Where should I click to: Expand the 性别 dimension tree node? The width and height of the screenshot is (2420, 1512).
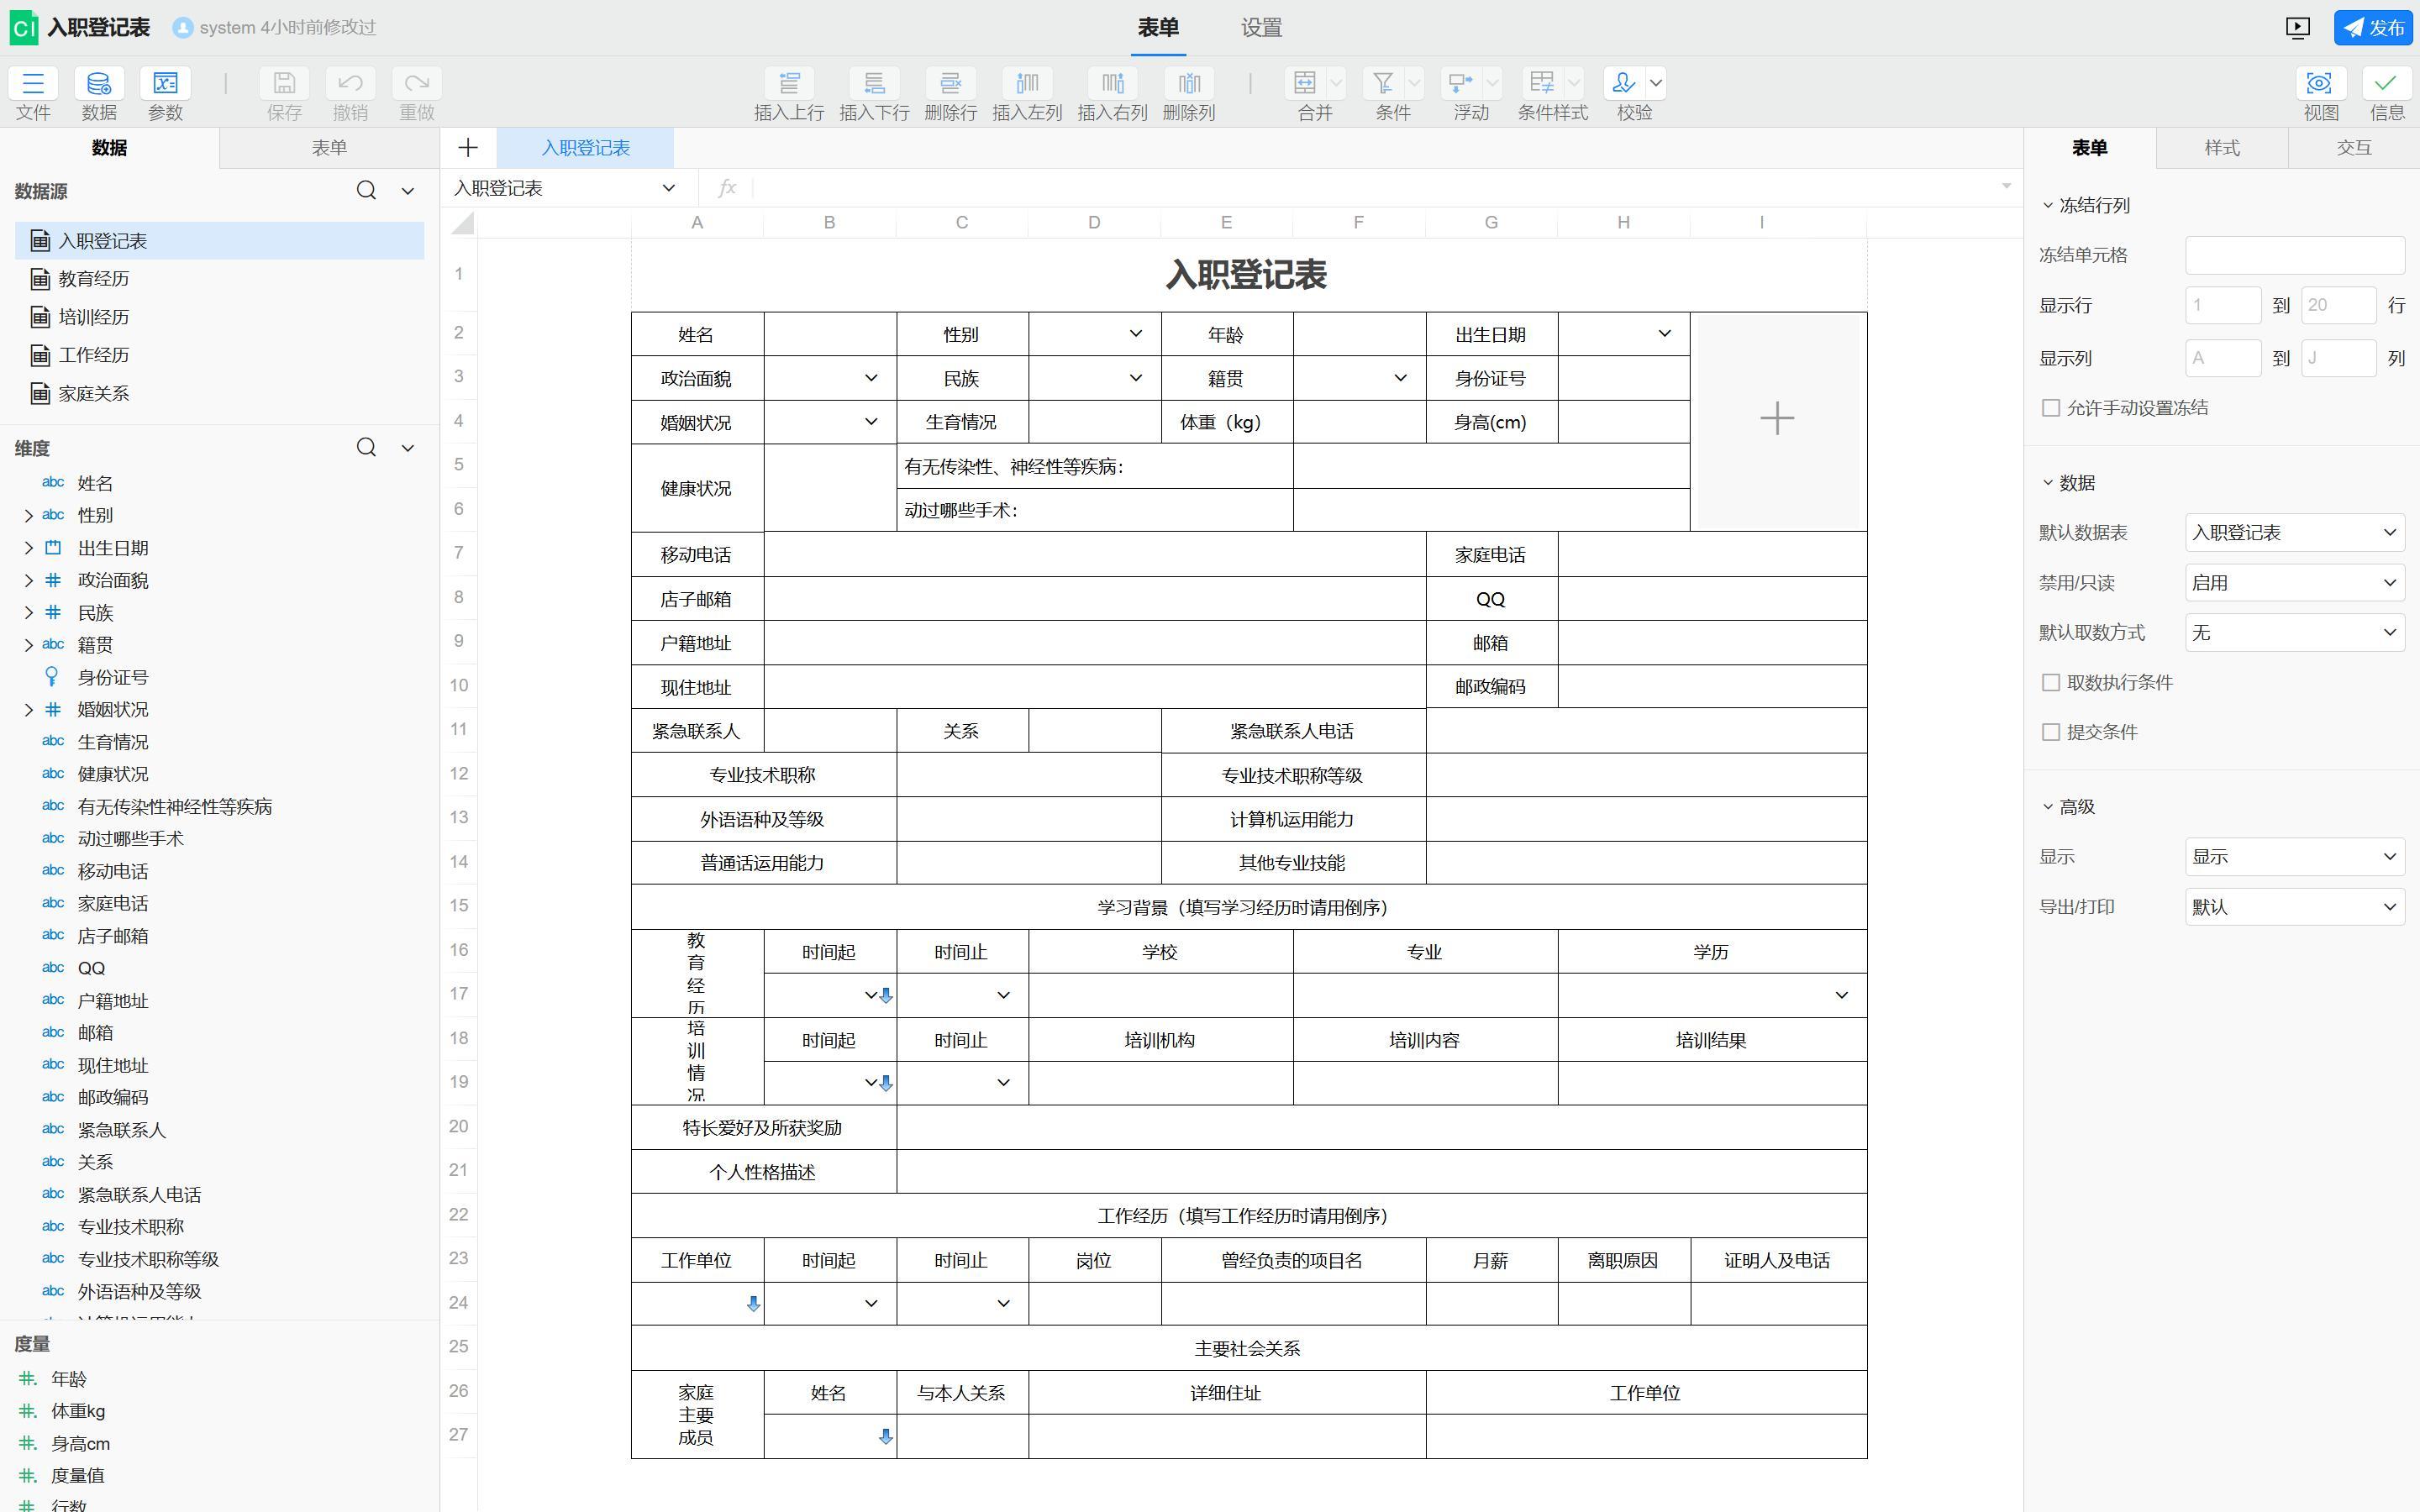point(29,516)
